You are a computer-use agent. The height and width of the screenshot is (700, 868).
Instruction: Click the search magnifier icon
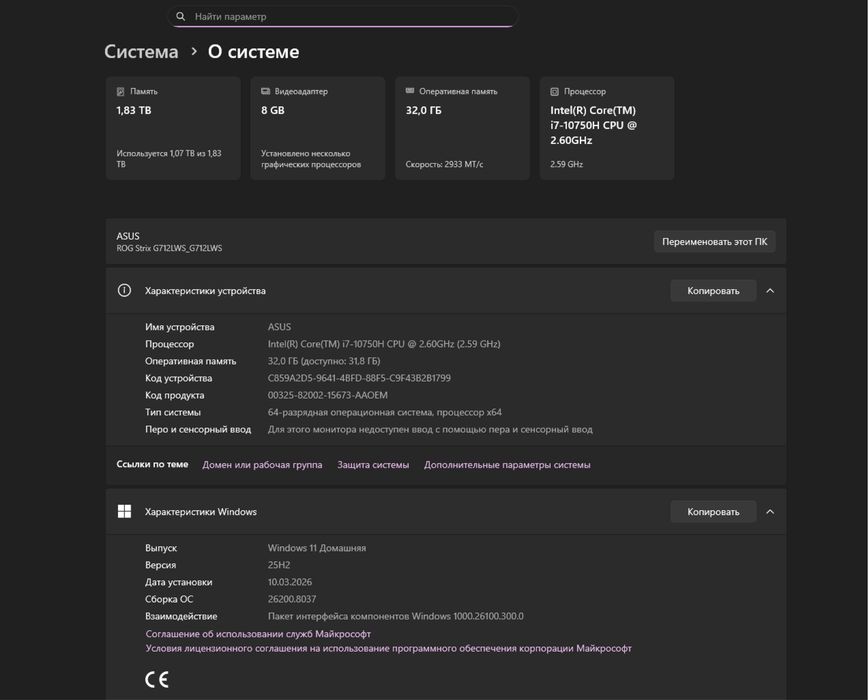point(180,17)
